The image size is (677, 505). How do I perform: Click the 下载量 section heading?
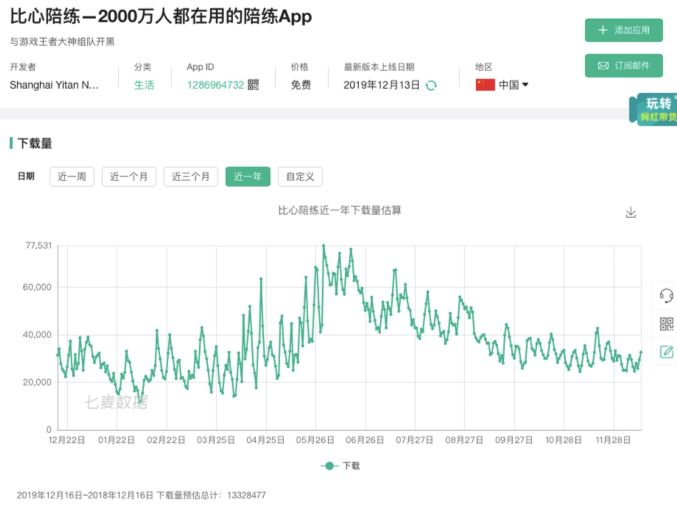click(35, 143)
